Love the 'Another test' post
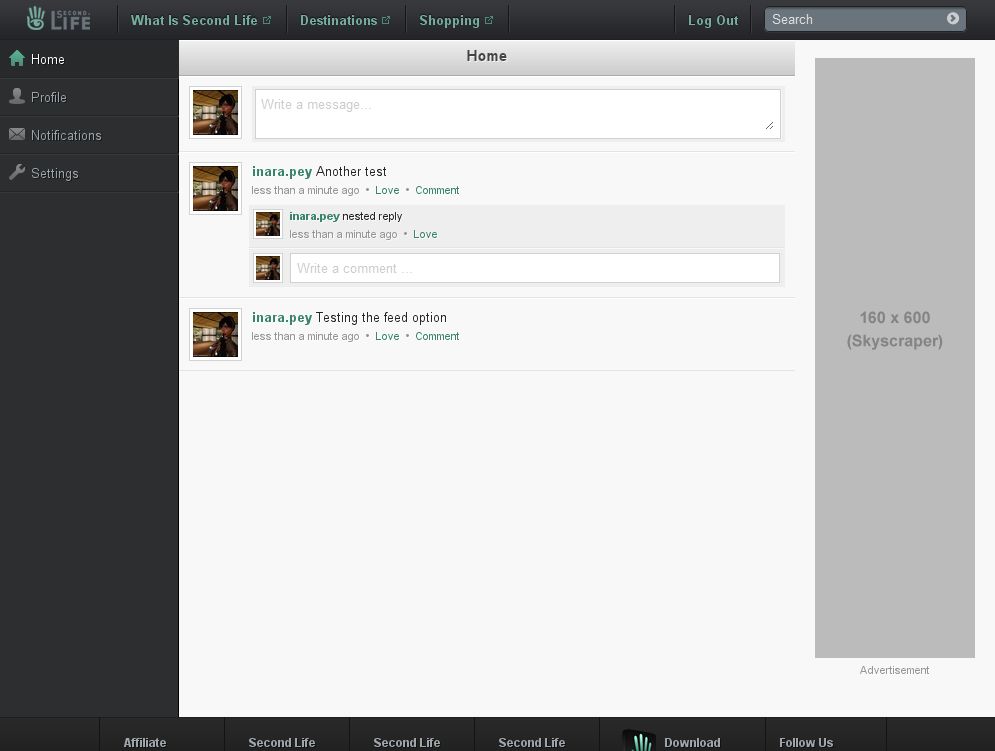Screen dimensions: 995x751 pos(387,190)
